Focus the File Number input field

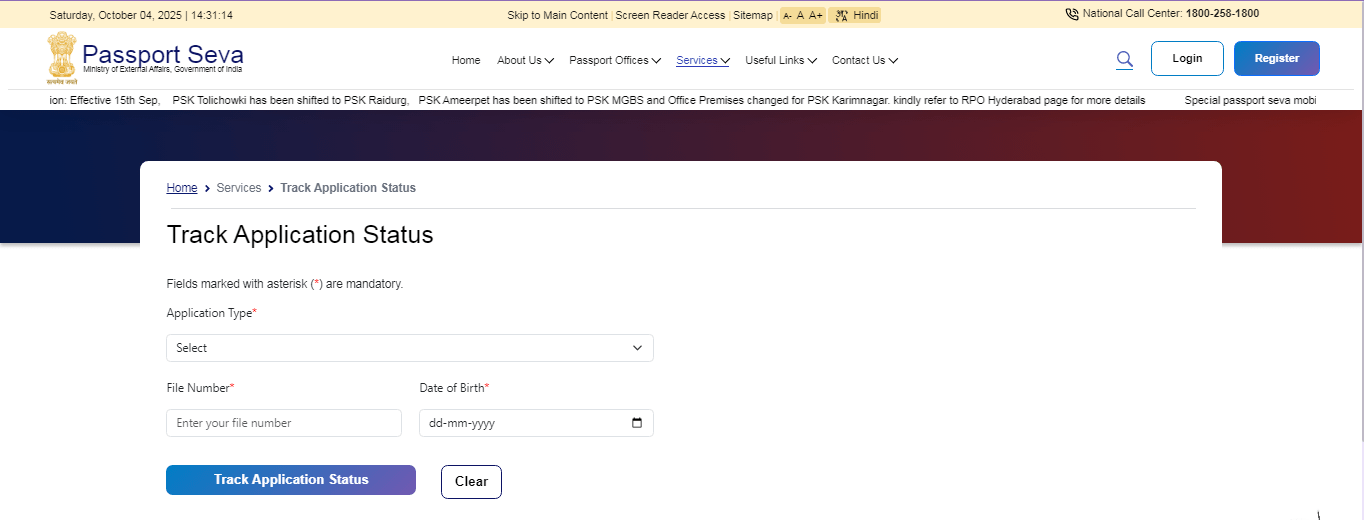point(284,423)
